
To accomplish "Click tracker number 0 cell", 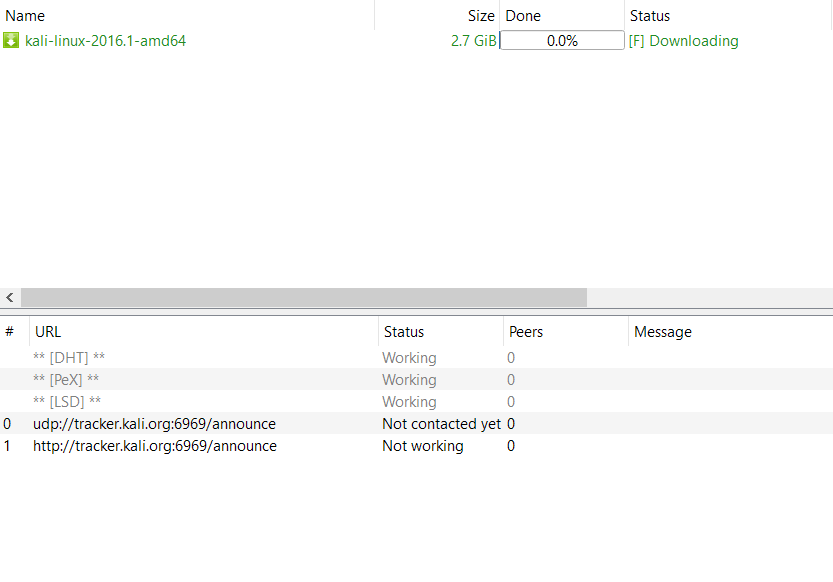I will pyautogui.click(x=7, y=424).
